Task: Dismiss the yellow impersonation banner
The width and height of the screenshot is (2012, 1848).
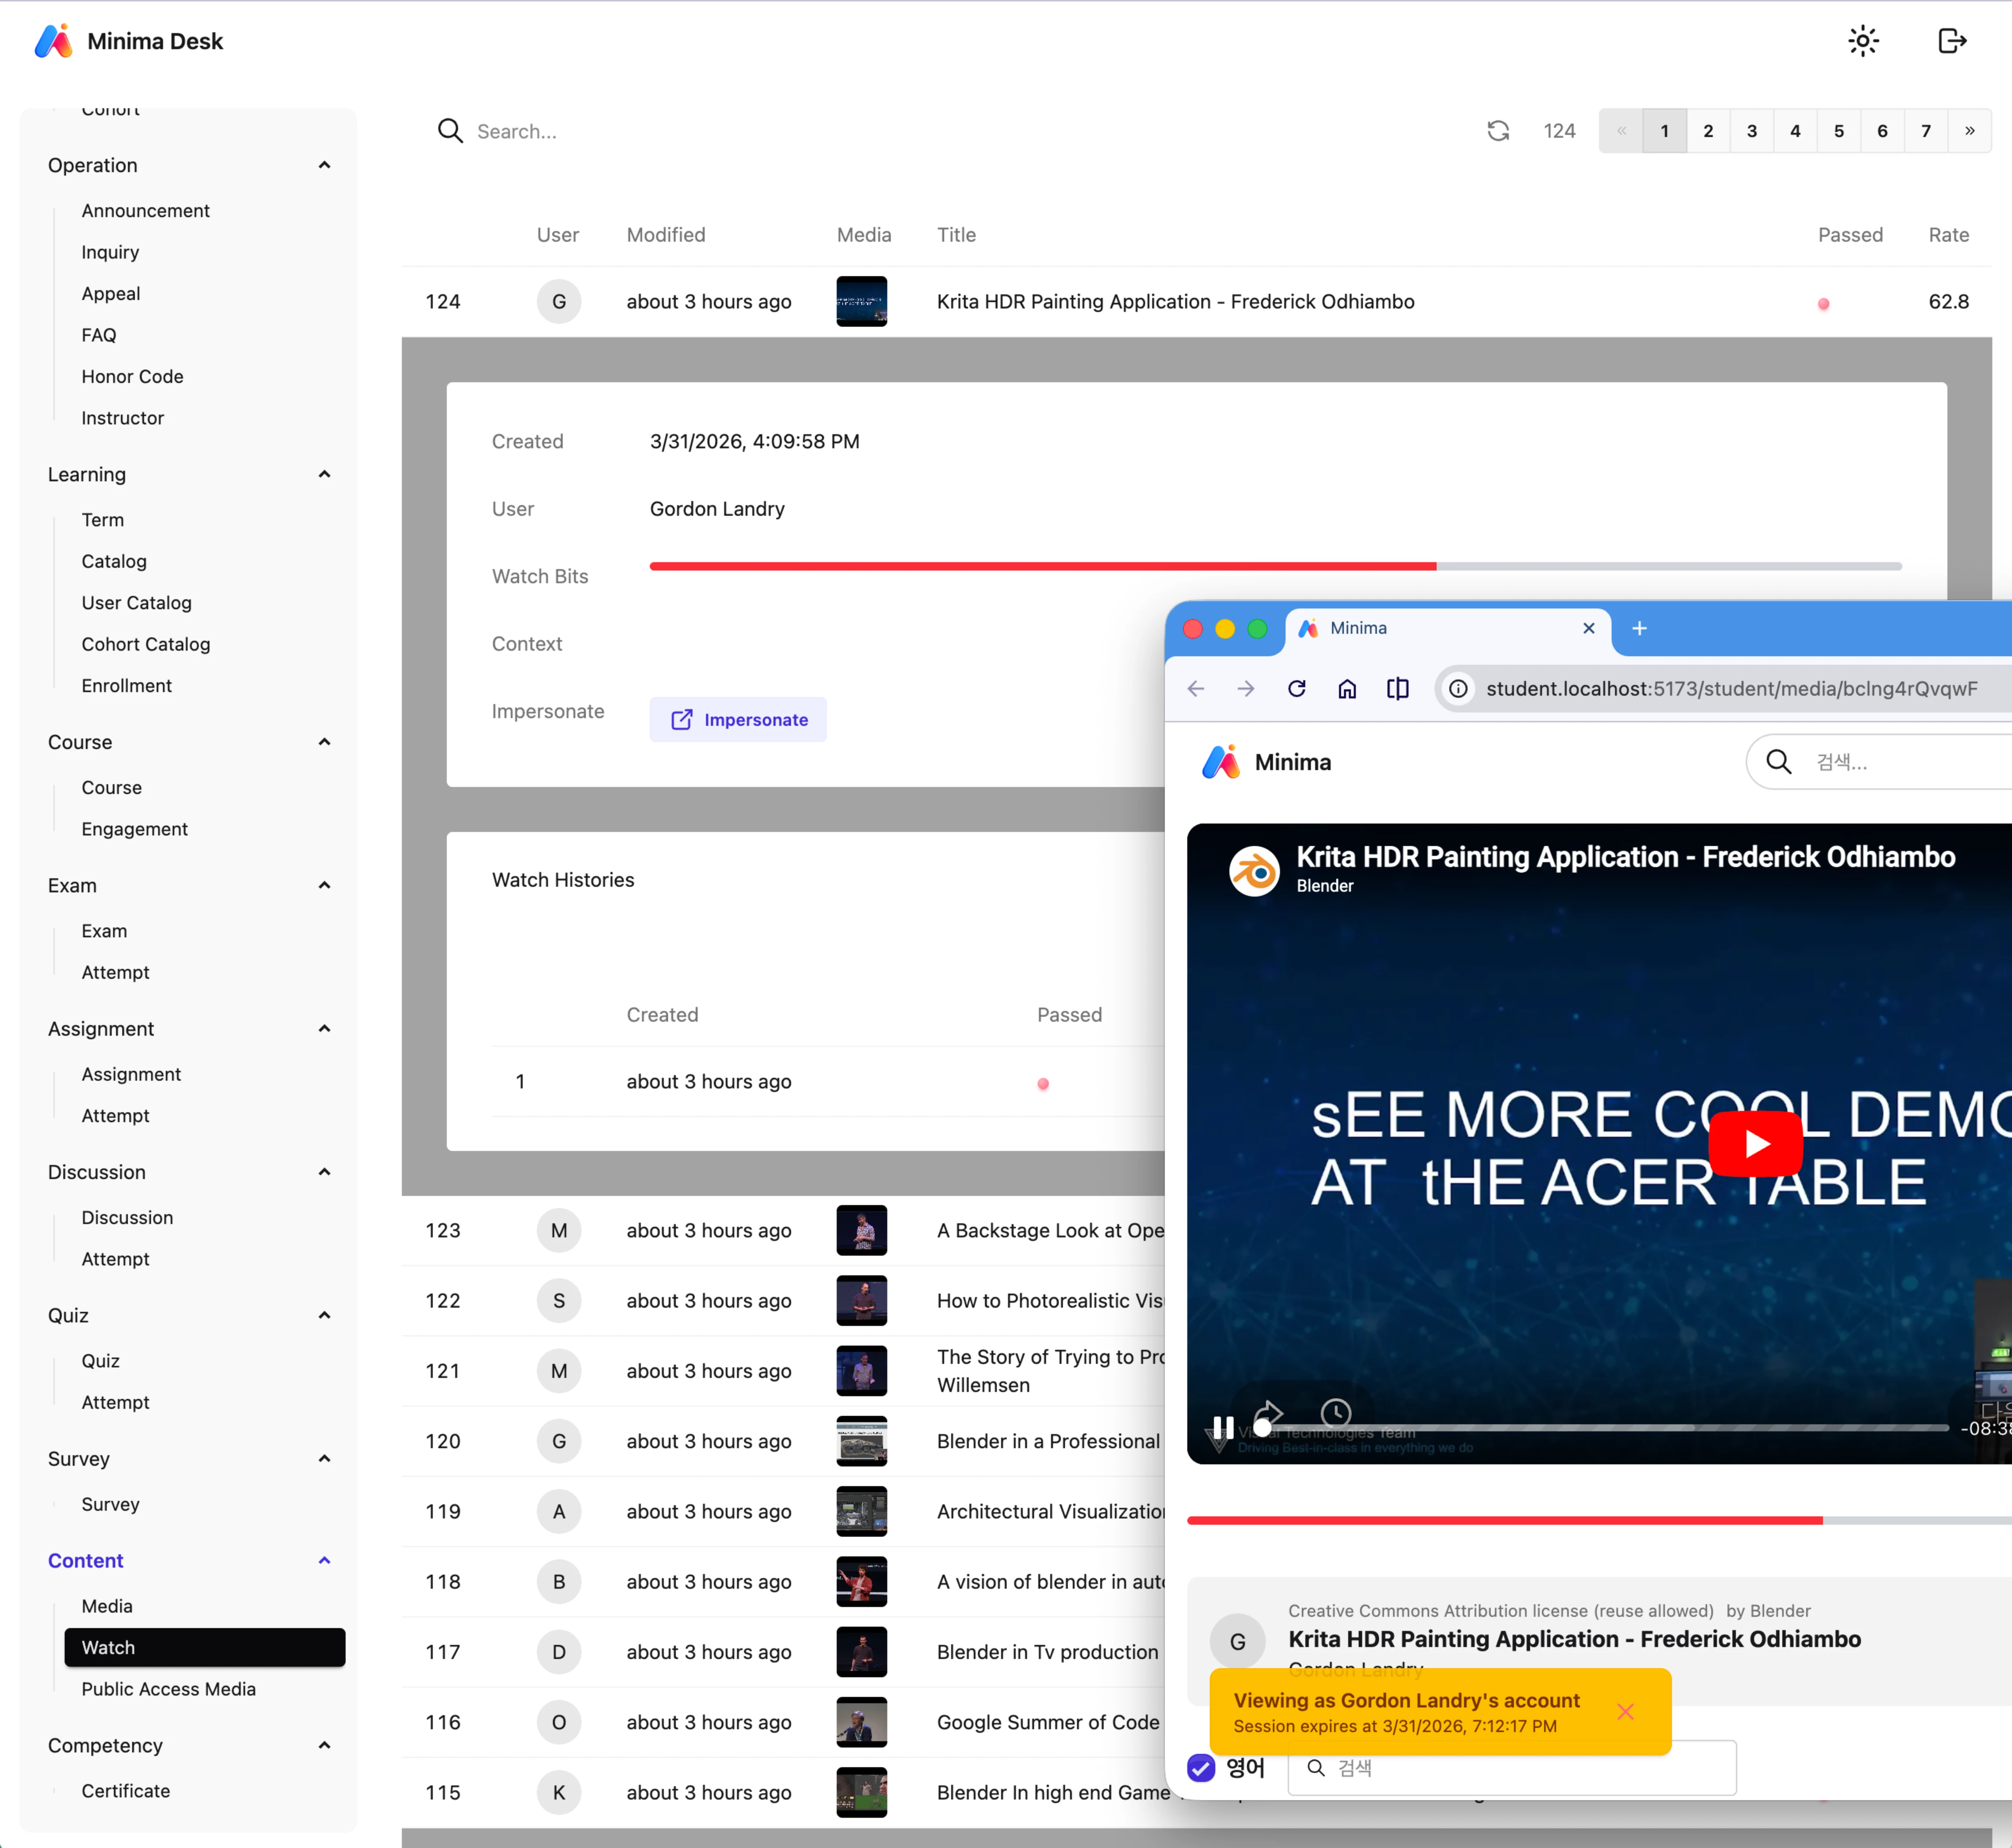Action: [1625, 1712]
